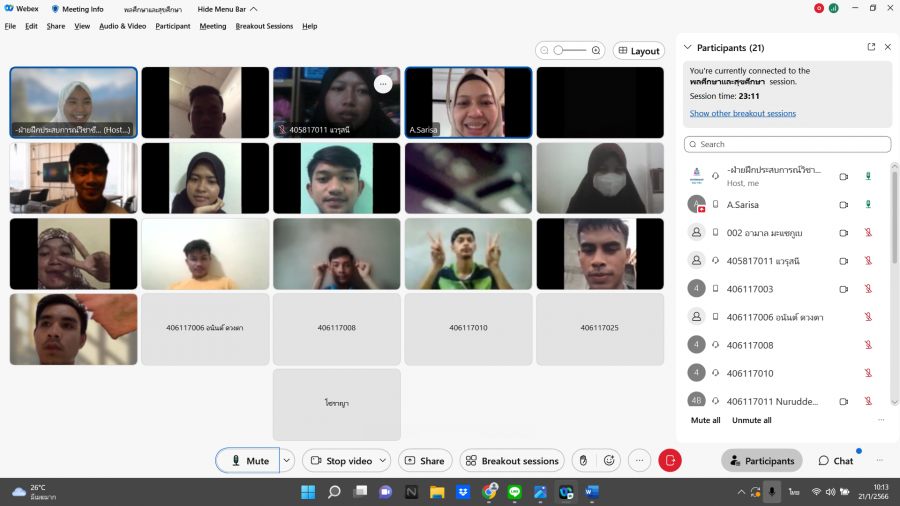Screen dimensions: 900x506
Task: Expand audio options arrow beside Mute
Action: coord(287,461)
